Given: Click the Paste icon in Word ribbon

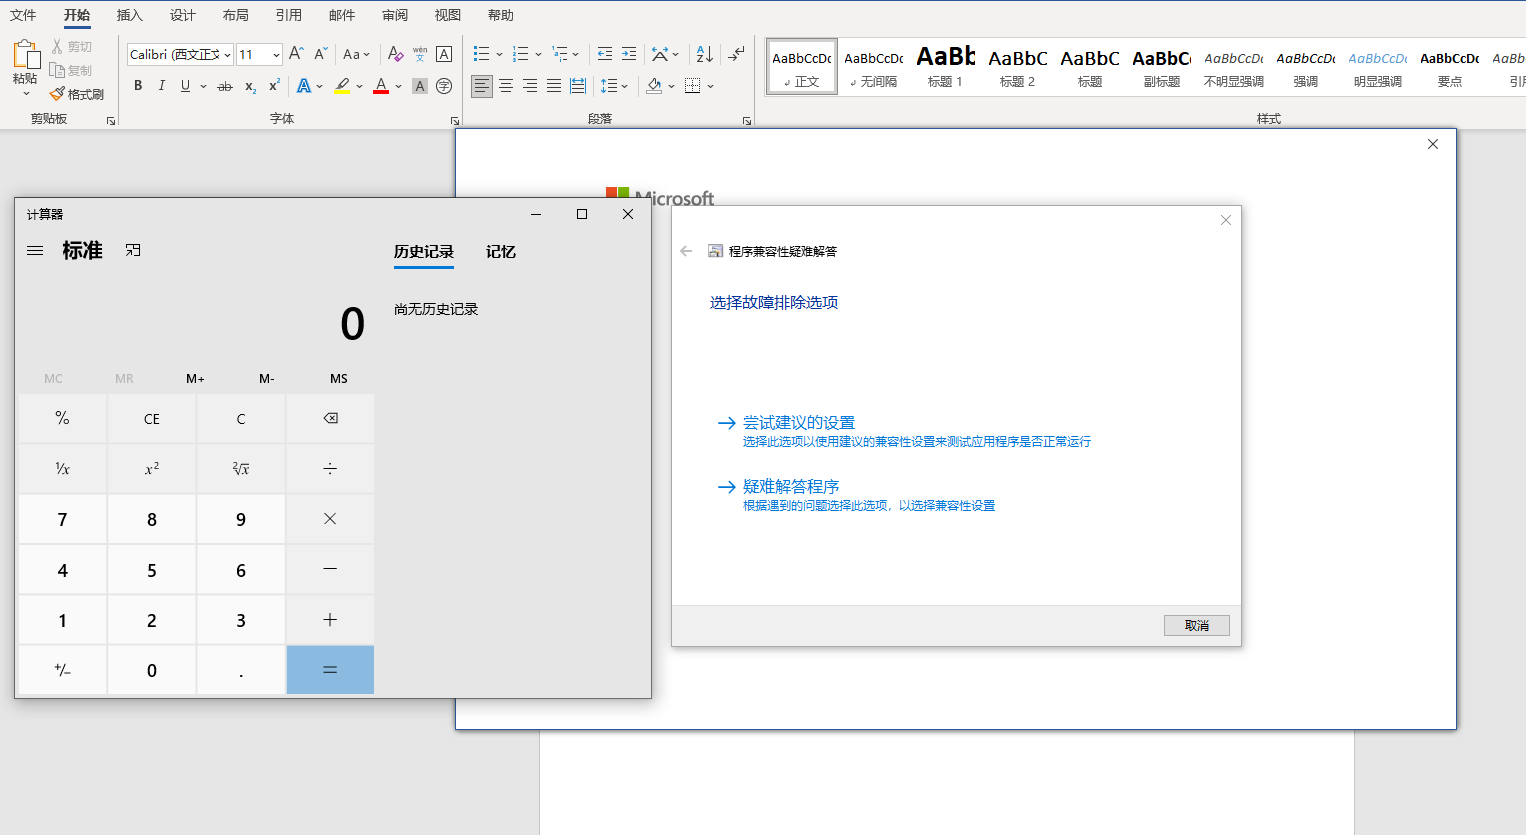Looking at the screenshot, I should coord(25,55).
